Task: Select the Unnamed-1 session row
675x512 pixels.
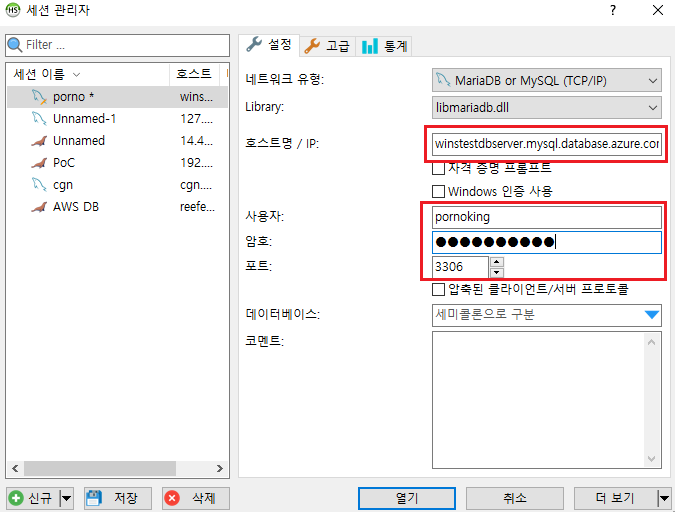Action: click(x=117, y=118)
